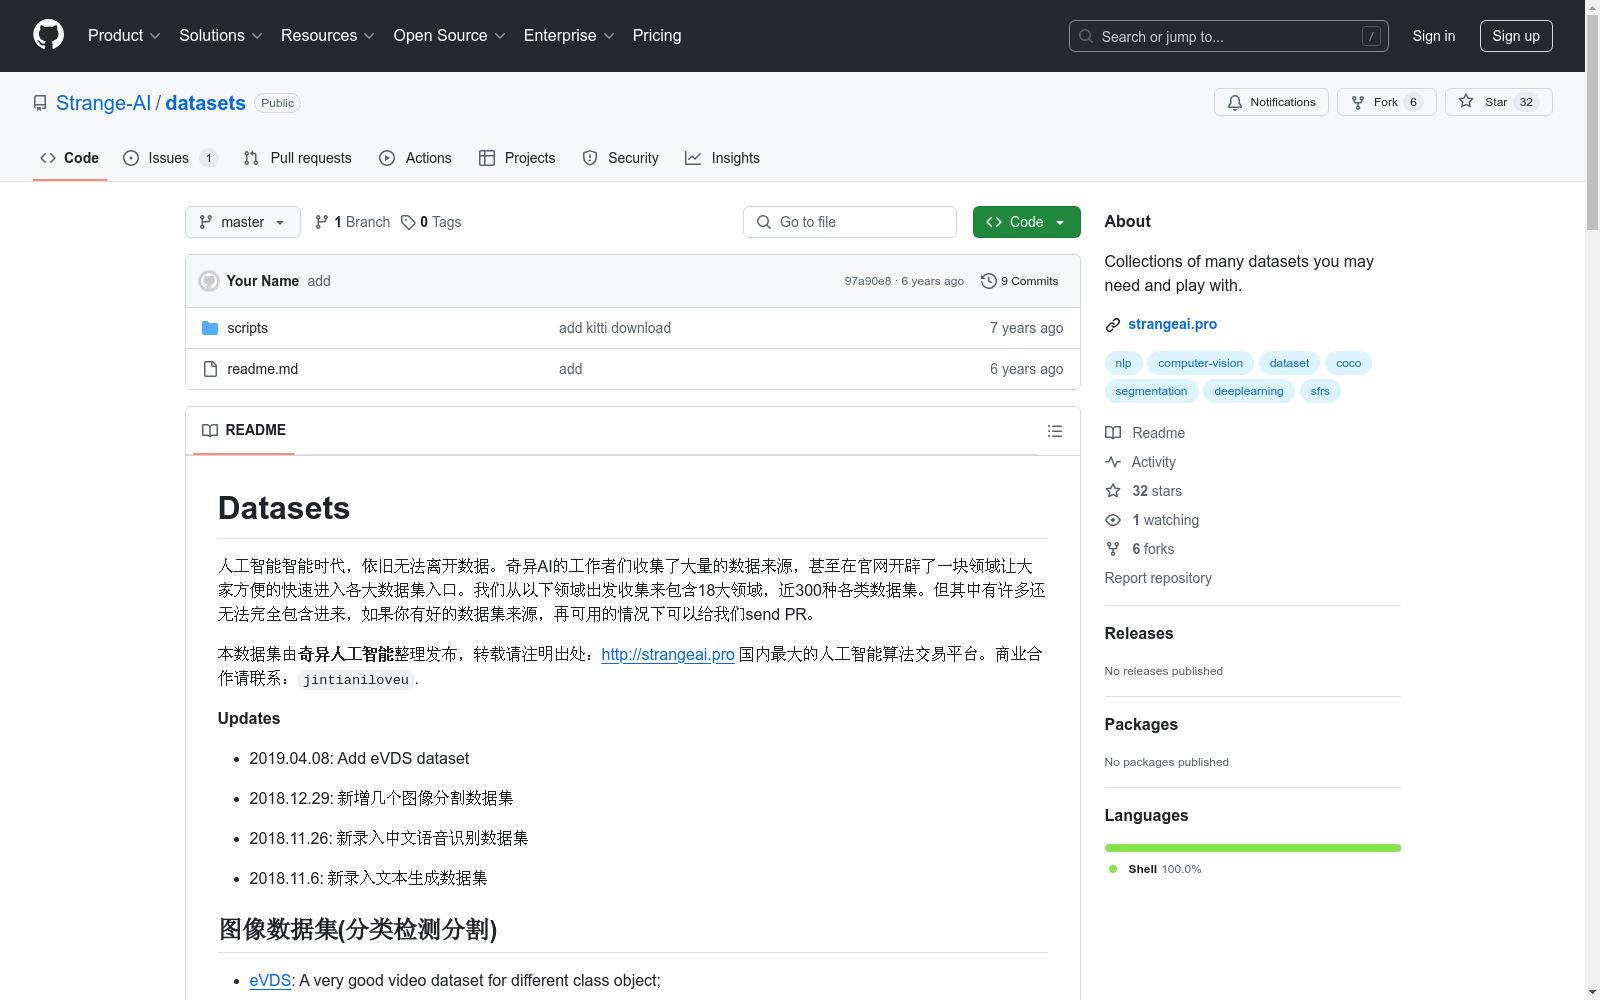Viewport: 1600px width, 1000px height.
Task: View the 6 forks link
Action: tap(1139, 549)
